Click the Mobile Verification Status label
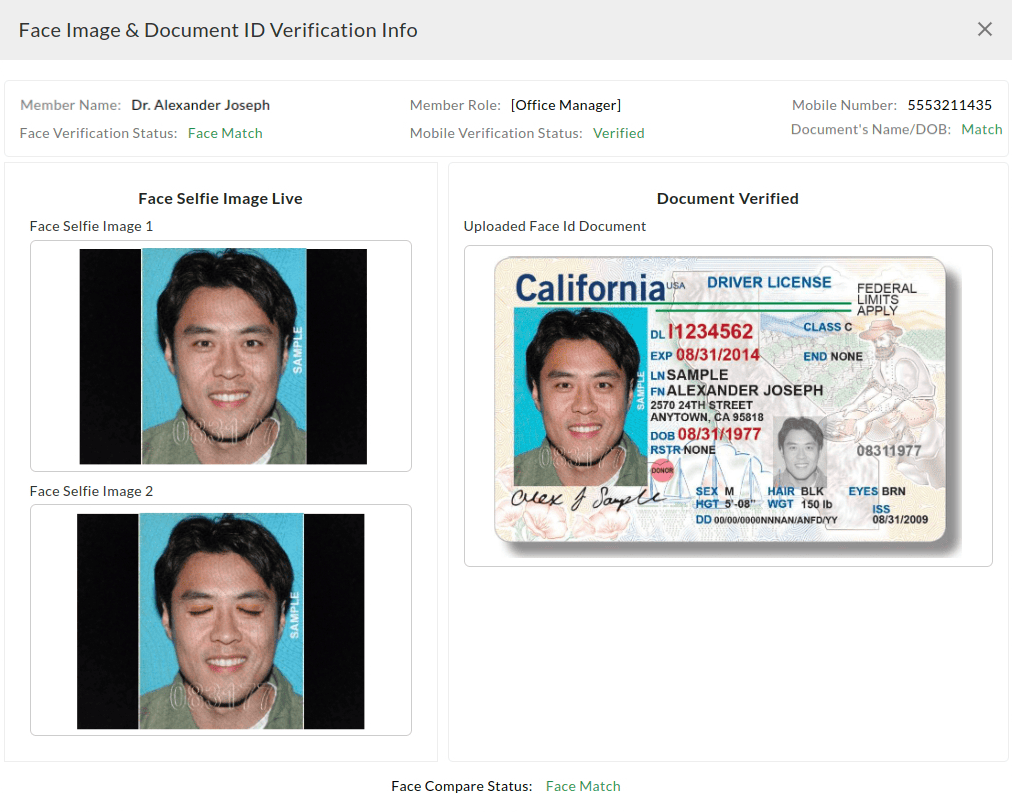The height and width of the screenshot is (812, 1012). (x=493, y=132)
